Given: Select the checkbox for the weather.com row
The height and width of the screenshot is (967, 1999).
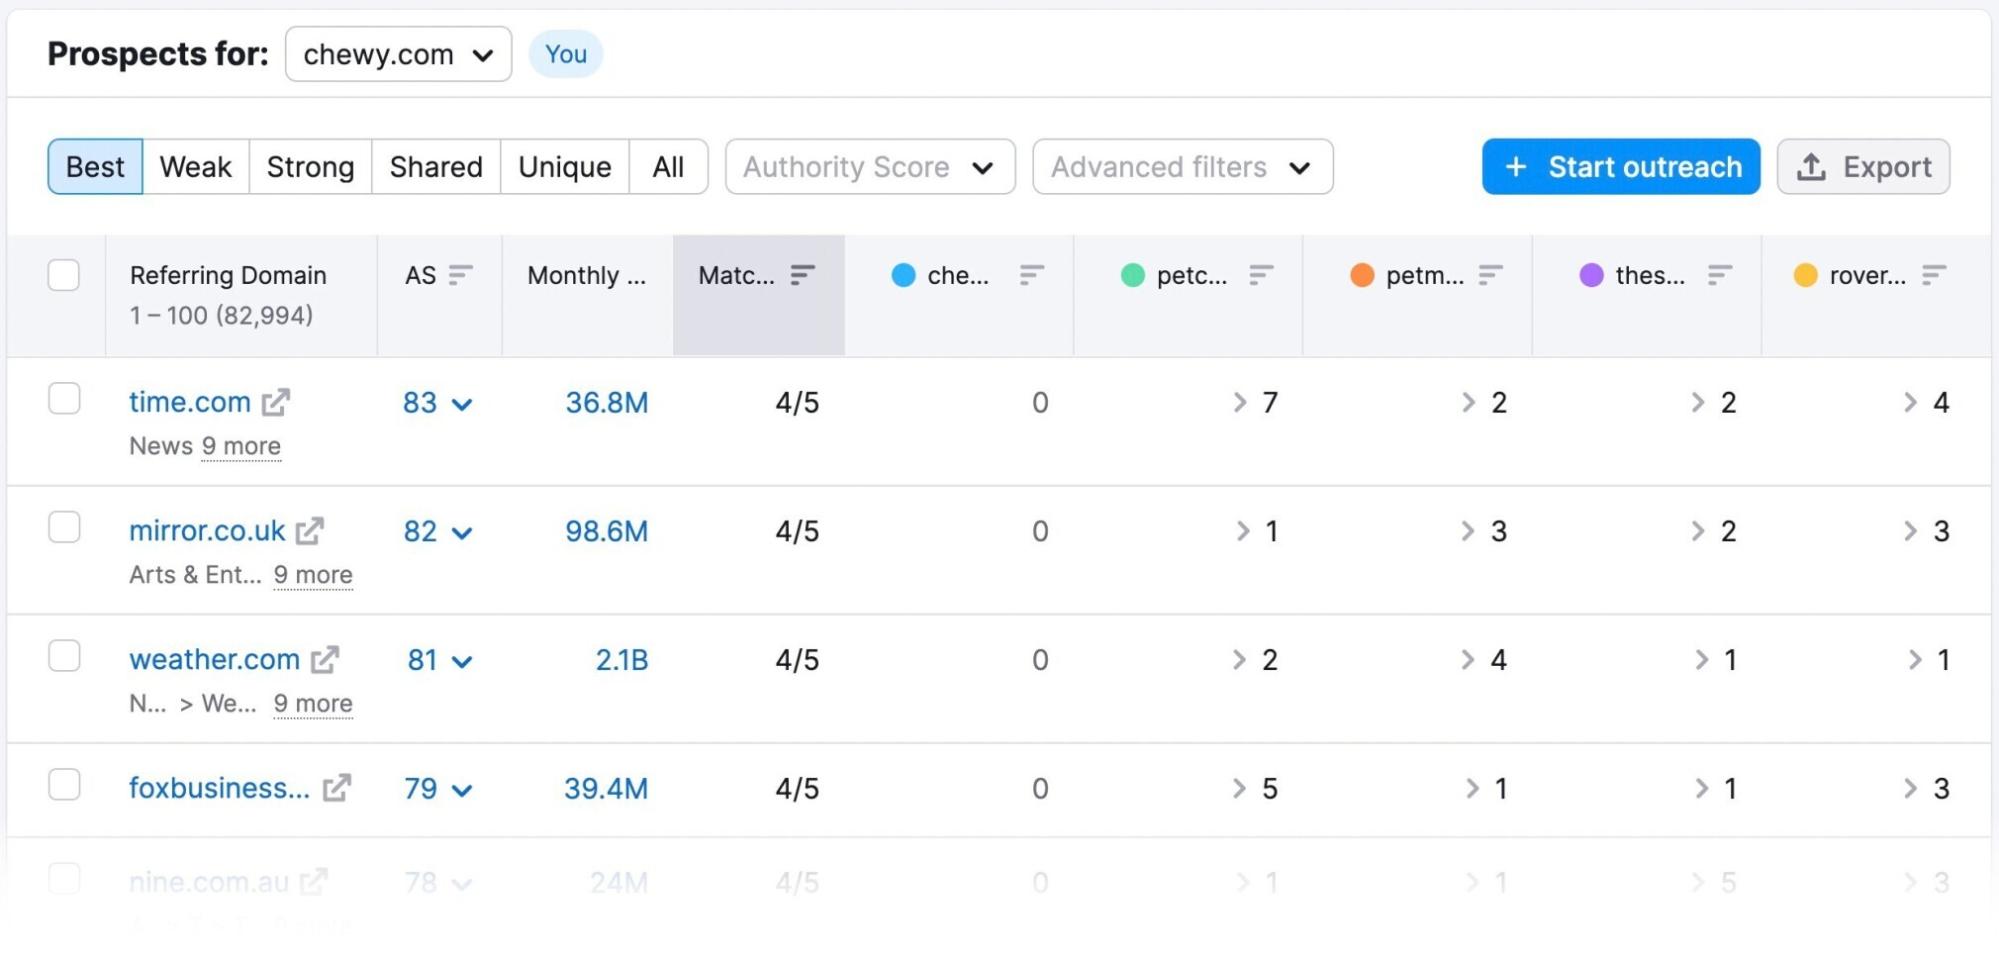Looking at the screenshot, I should tap(64, 655).
